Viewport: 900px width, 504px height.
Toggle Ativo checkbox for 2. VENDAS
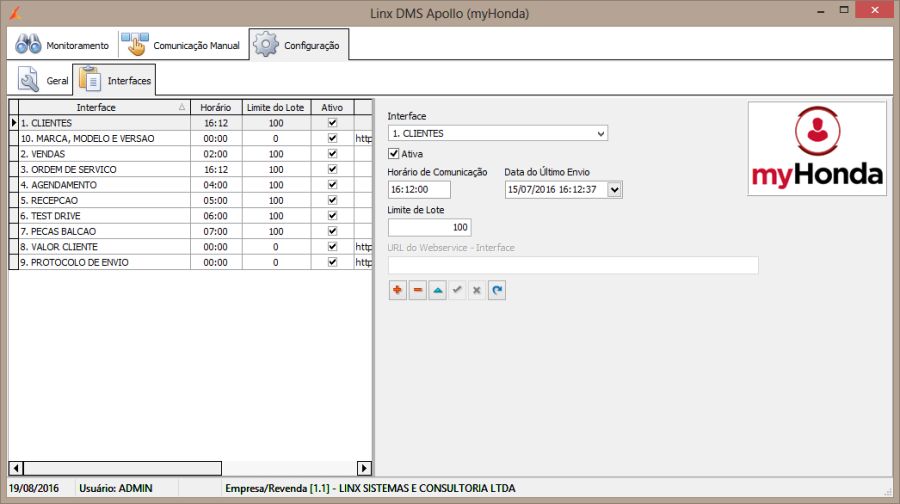click(332, 154)
